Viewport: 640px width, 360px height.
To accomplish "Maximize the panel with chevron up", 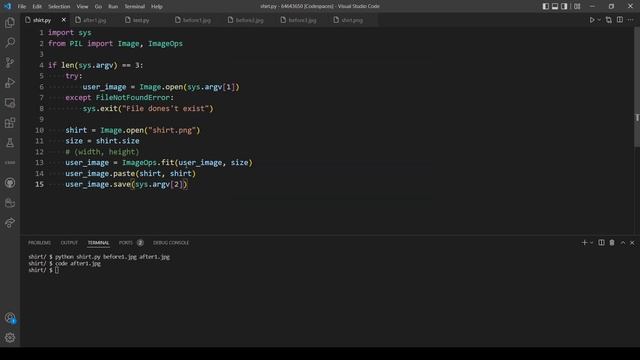I will [x=623, y=242].
